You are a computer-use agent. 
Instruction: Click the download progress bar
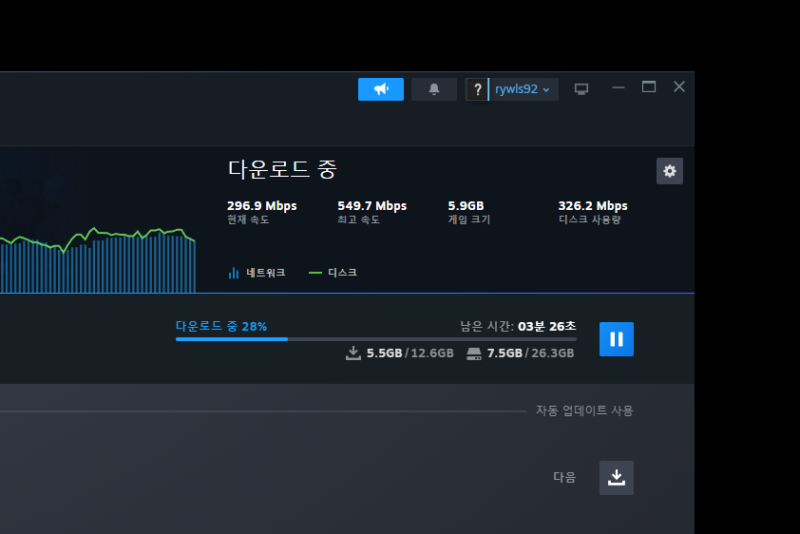376,339
